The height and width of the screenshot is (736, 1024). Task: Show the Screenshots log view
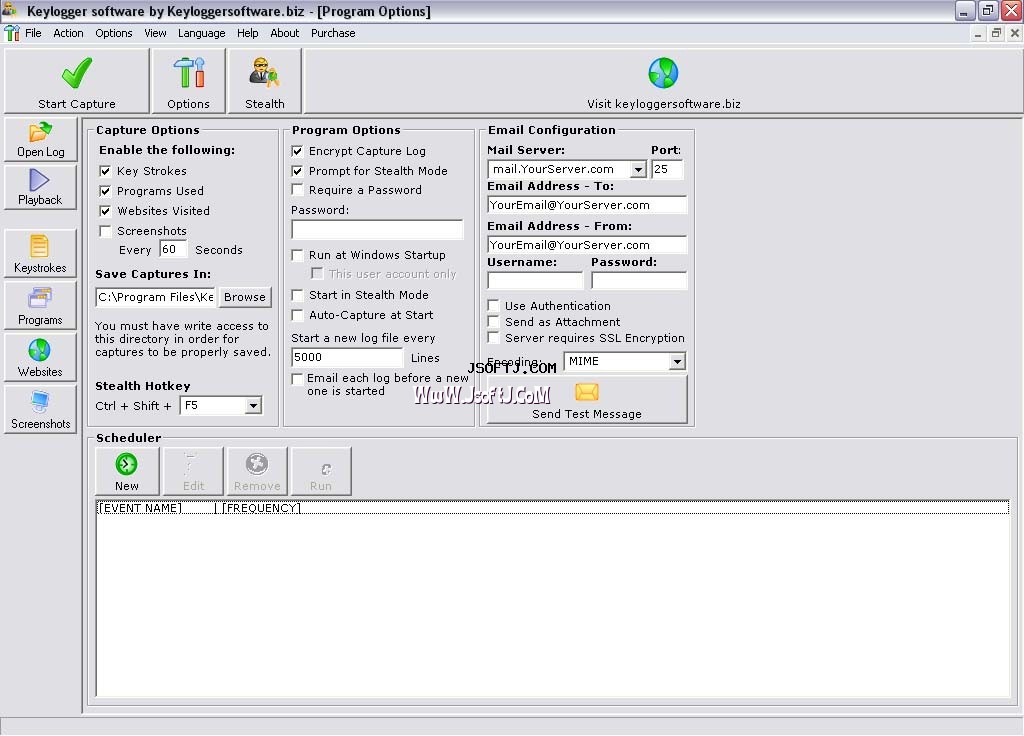pyautogui.click(x=40, y=409)
